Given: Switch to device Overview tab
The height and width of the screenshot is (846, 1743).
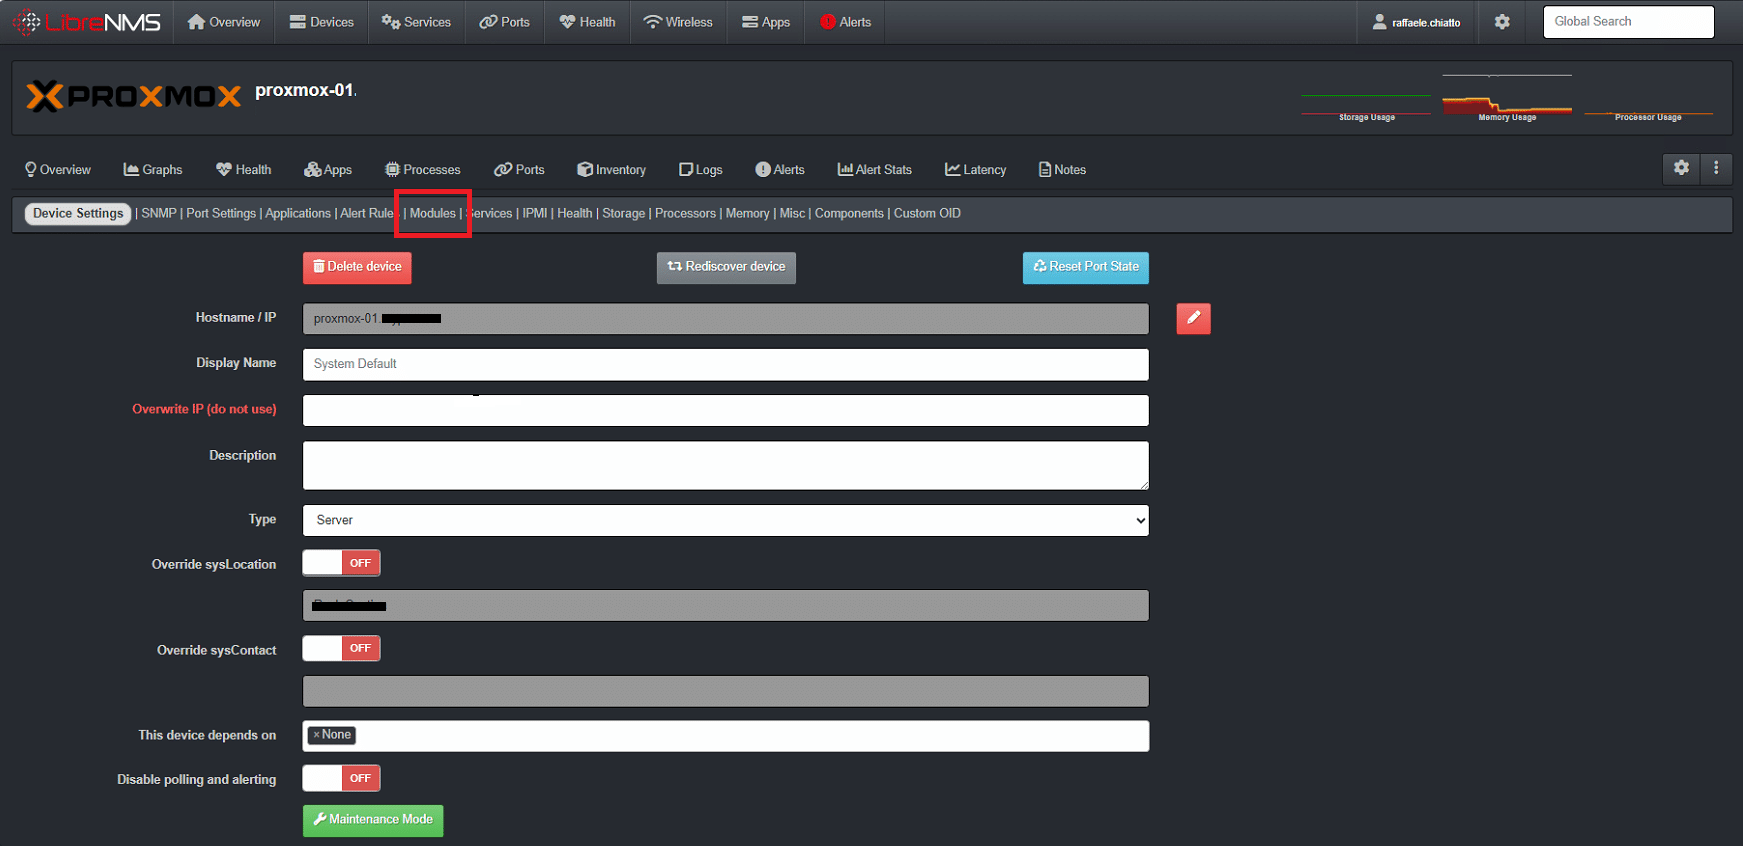Looking at the screenshot, I should [x=58, y=170].
